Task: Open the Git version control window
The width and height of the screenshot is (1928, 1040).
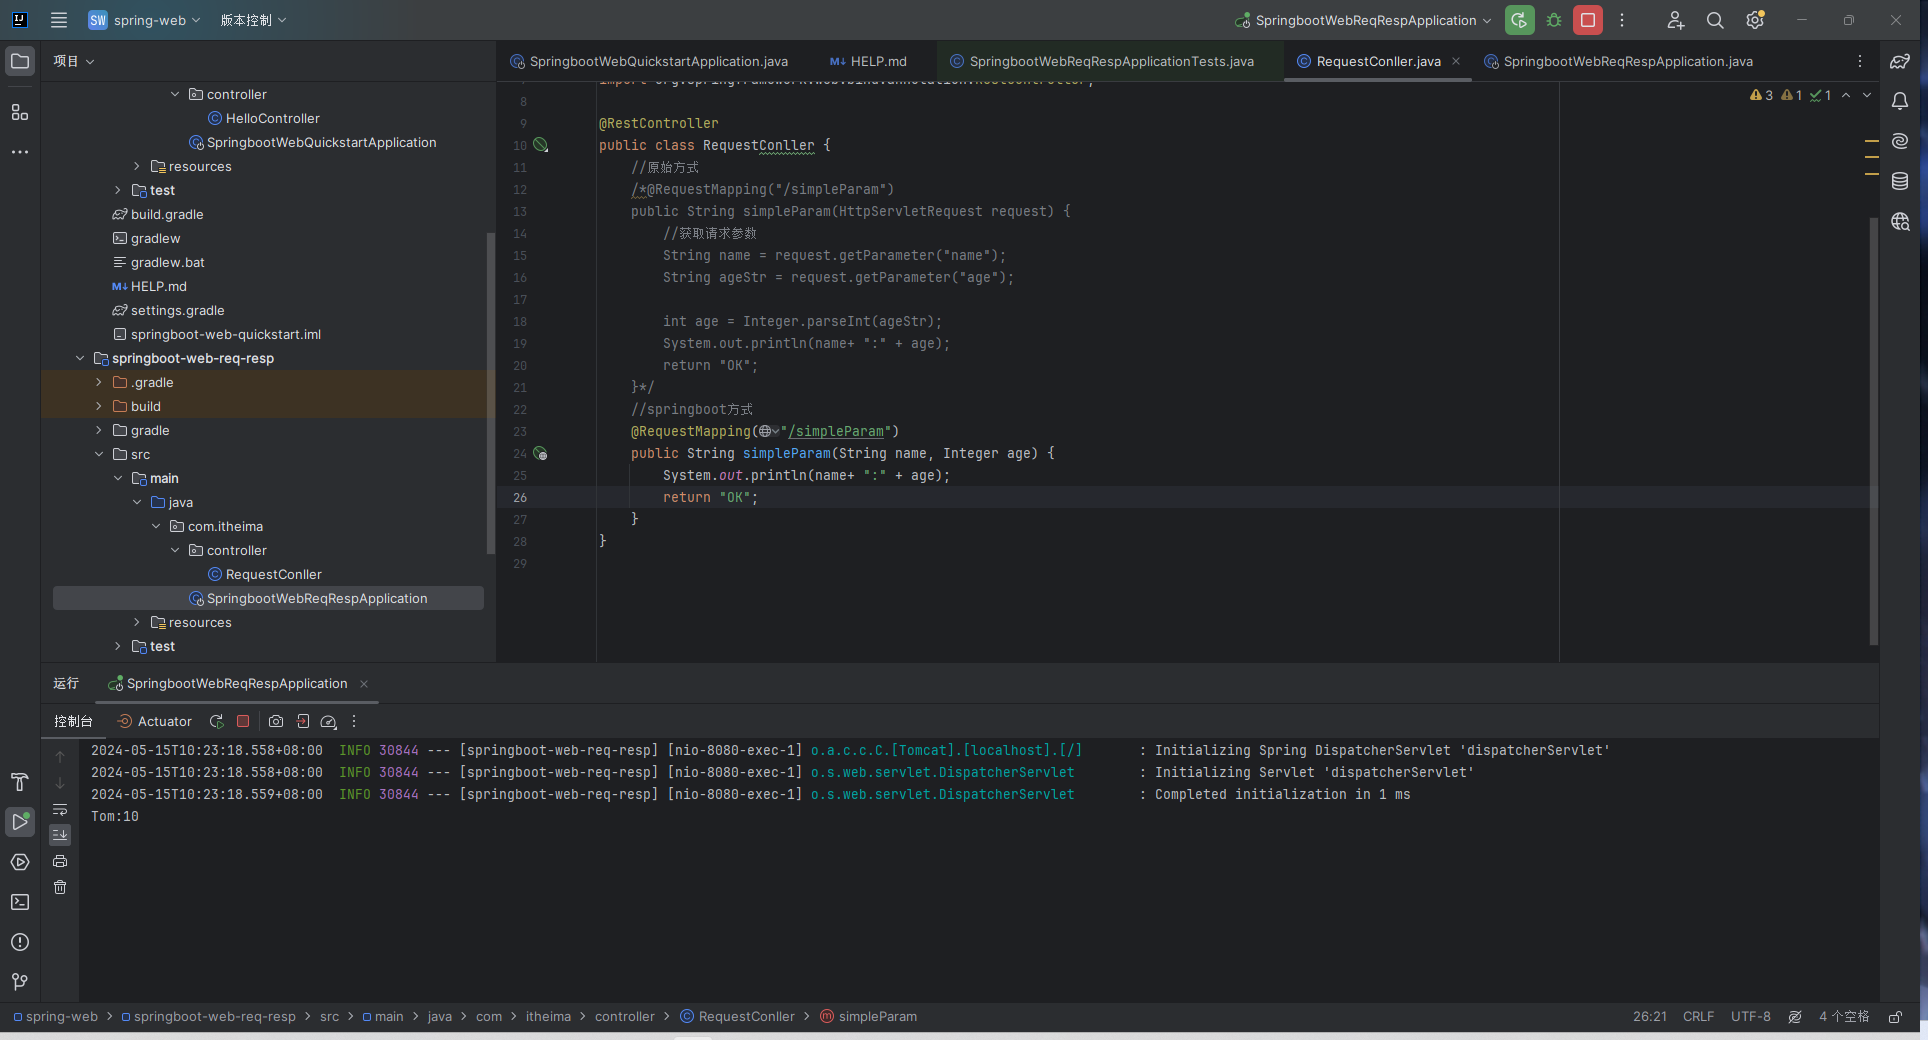Action: click(x=20, y=982)
